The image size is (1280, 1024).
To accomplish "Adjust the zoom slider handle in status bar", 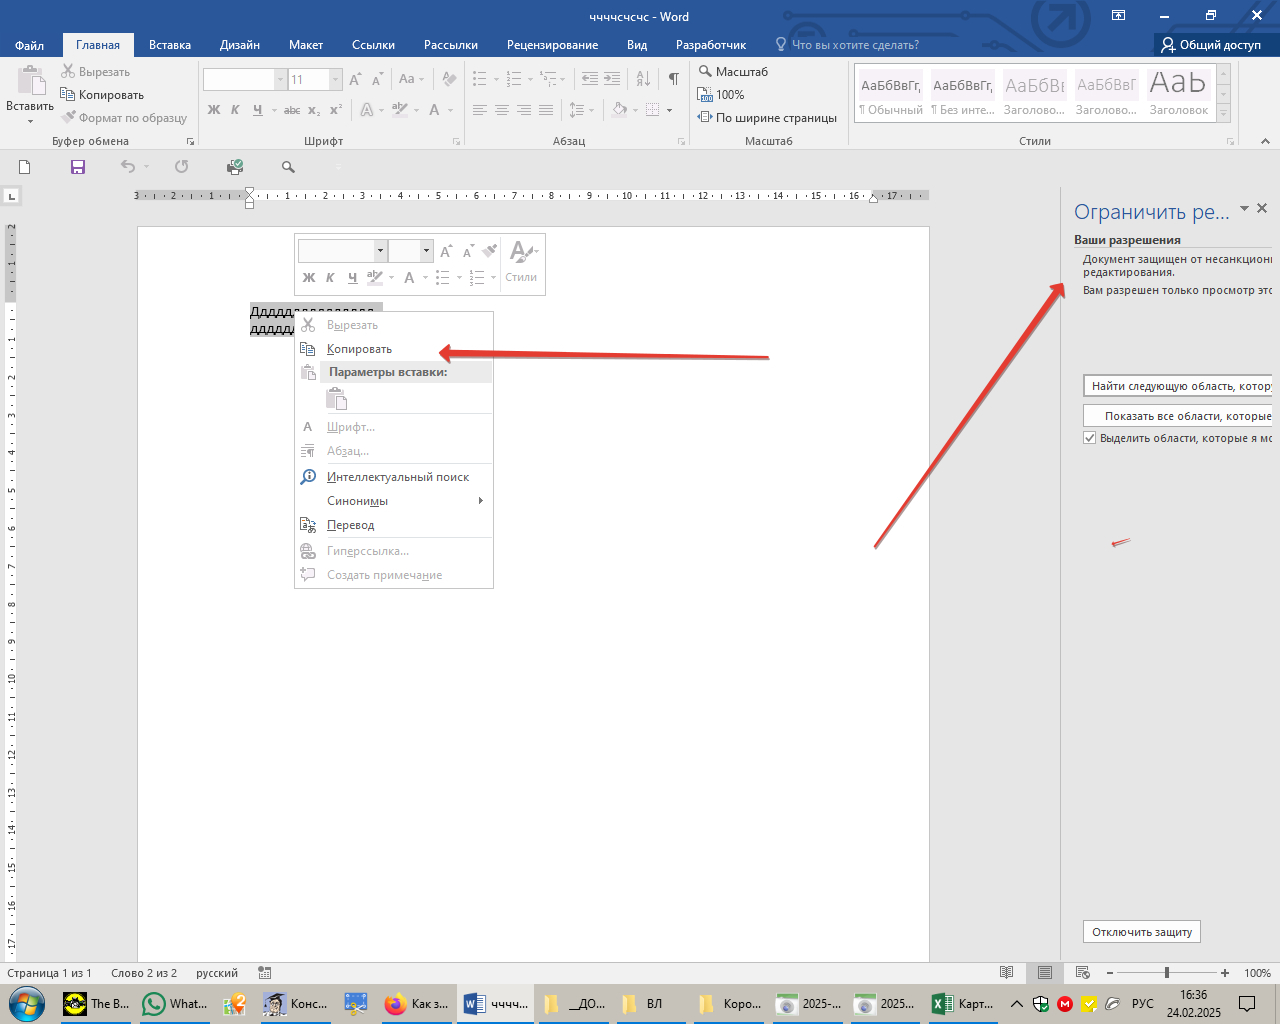I will pos(1166,973).
